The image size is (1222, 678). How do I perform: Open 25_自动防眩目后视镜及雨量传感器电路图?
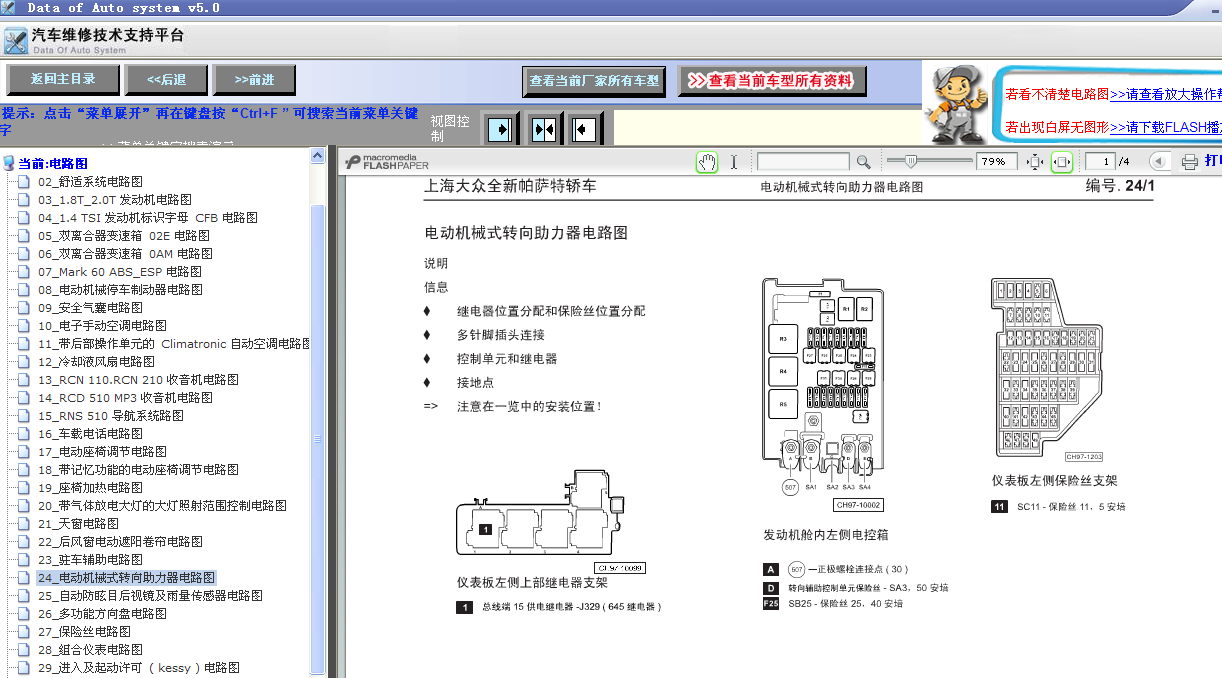tap(150, 595)
